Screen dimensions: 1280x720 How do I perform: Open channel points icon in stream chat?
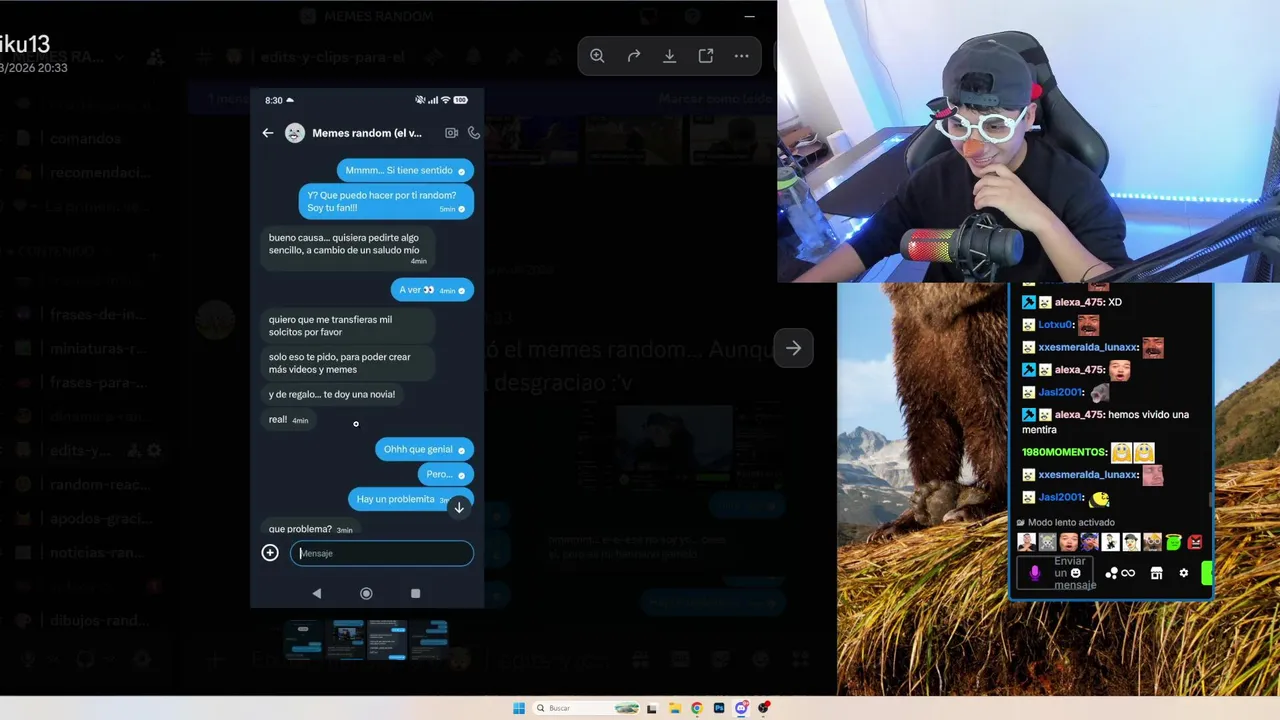point(1111,573)
